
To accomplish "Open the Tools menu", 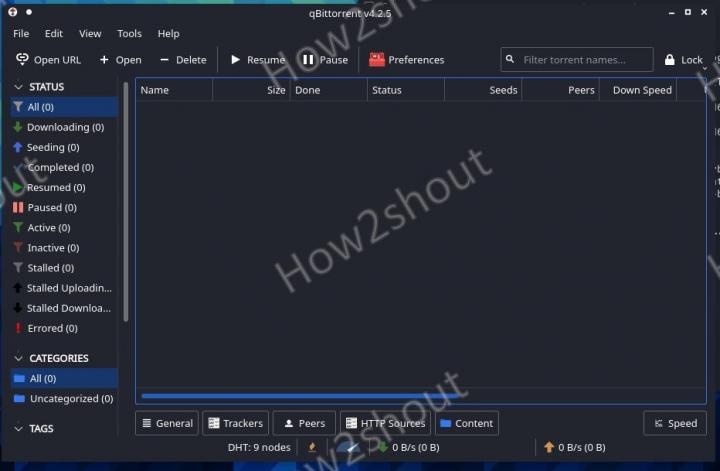I will (129, 34).
